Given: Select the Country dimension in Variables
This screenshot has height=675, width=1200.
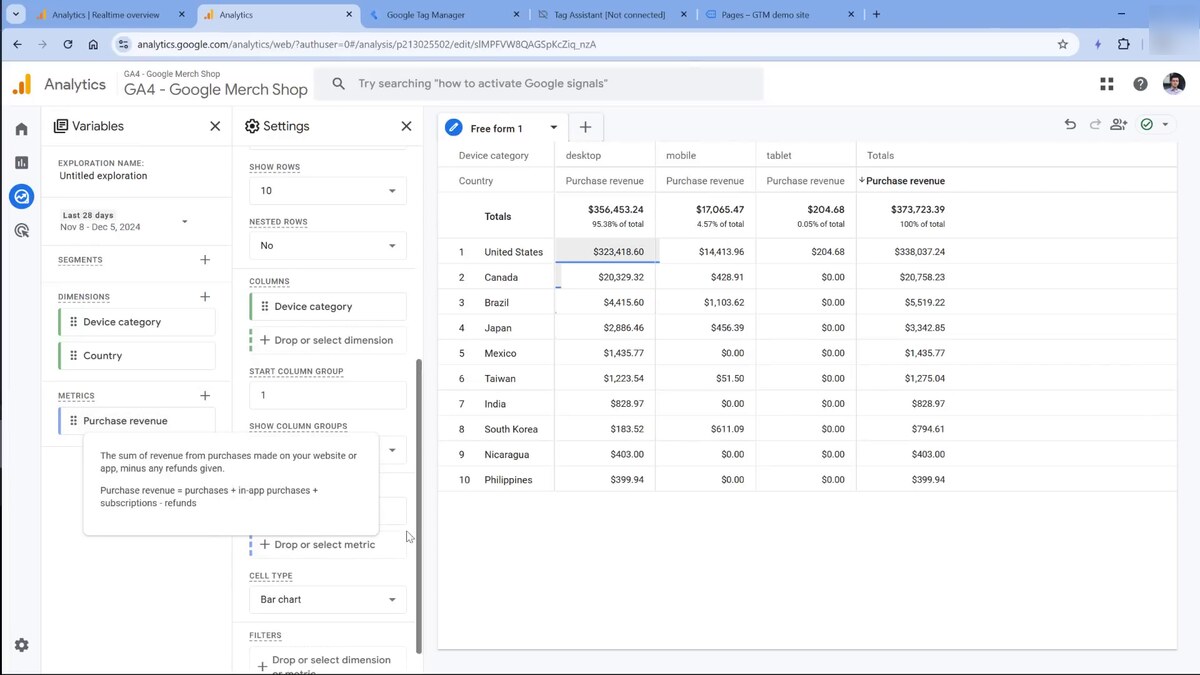Looking at the screenshot, I should click(137, 356).
